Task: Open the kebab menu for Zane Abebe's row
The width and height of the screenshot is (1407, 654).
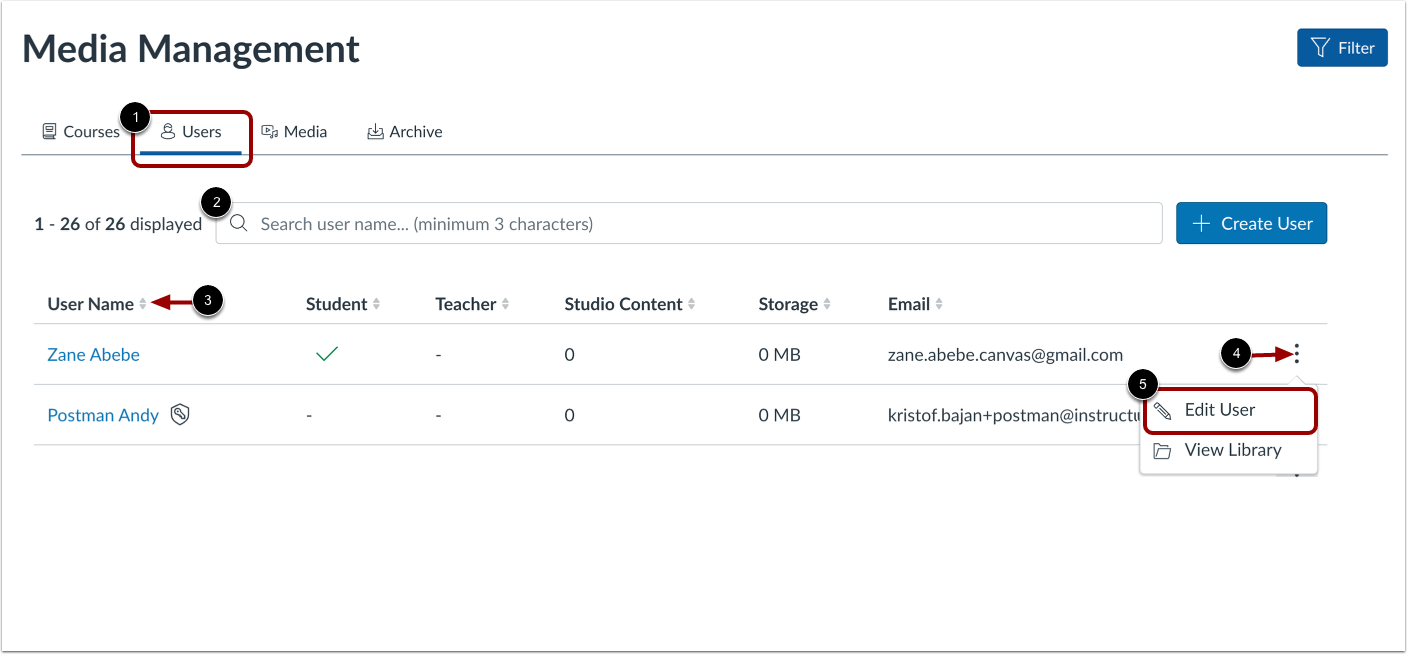Action: (1295, 354)
